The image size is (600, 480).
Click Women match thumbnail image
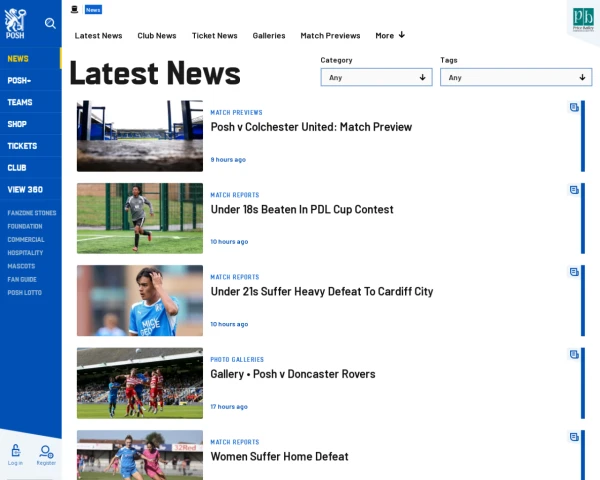click(140, 455)
